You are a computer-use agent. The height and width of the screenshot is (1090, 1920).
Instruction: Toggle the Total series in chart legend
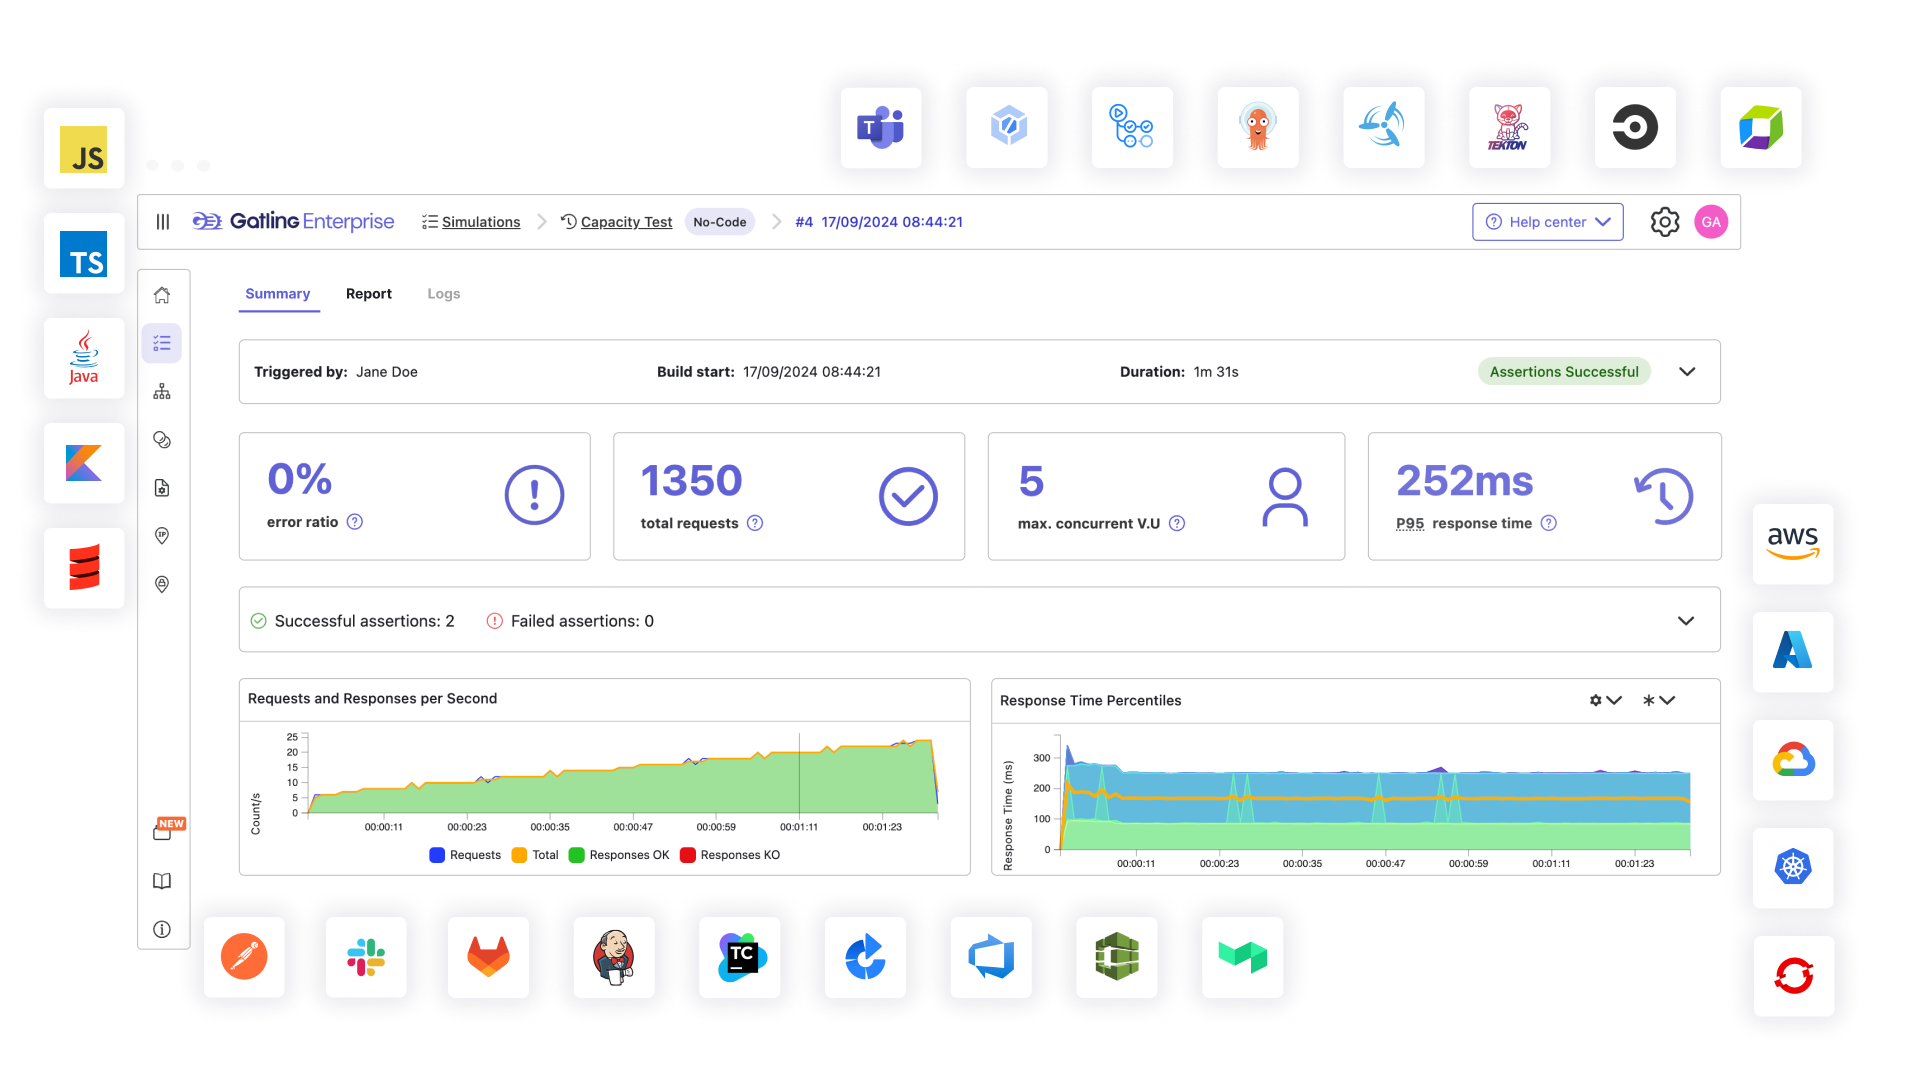535,855
